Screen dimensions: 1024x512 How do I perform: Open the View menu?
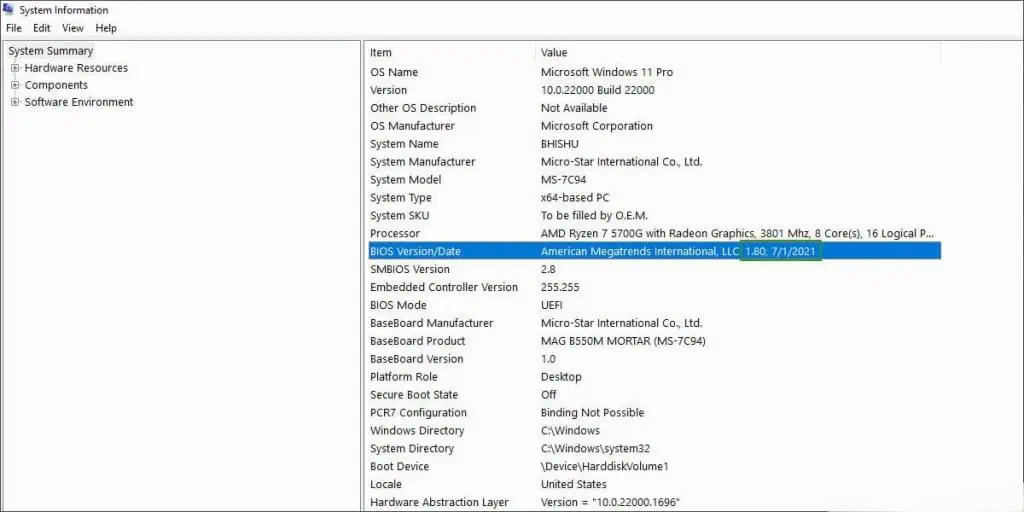click(73, 28)
